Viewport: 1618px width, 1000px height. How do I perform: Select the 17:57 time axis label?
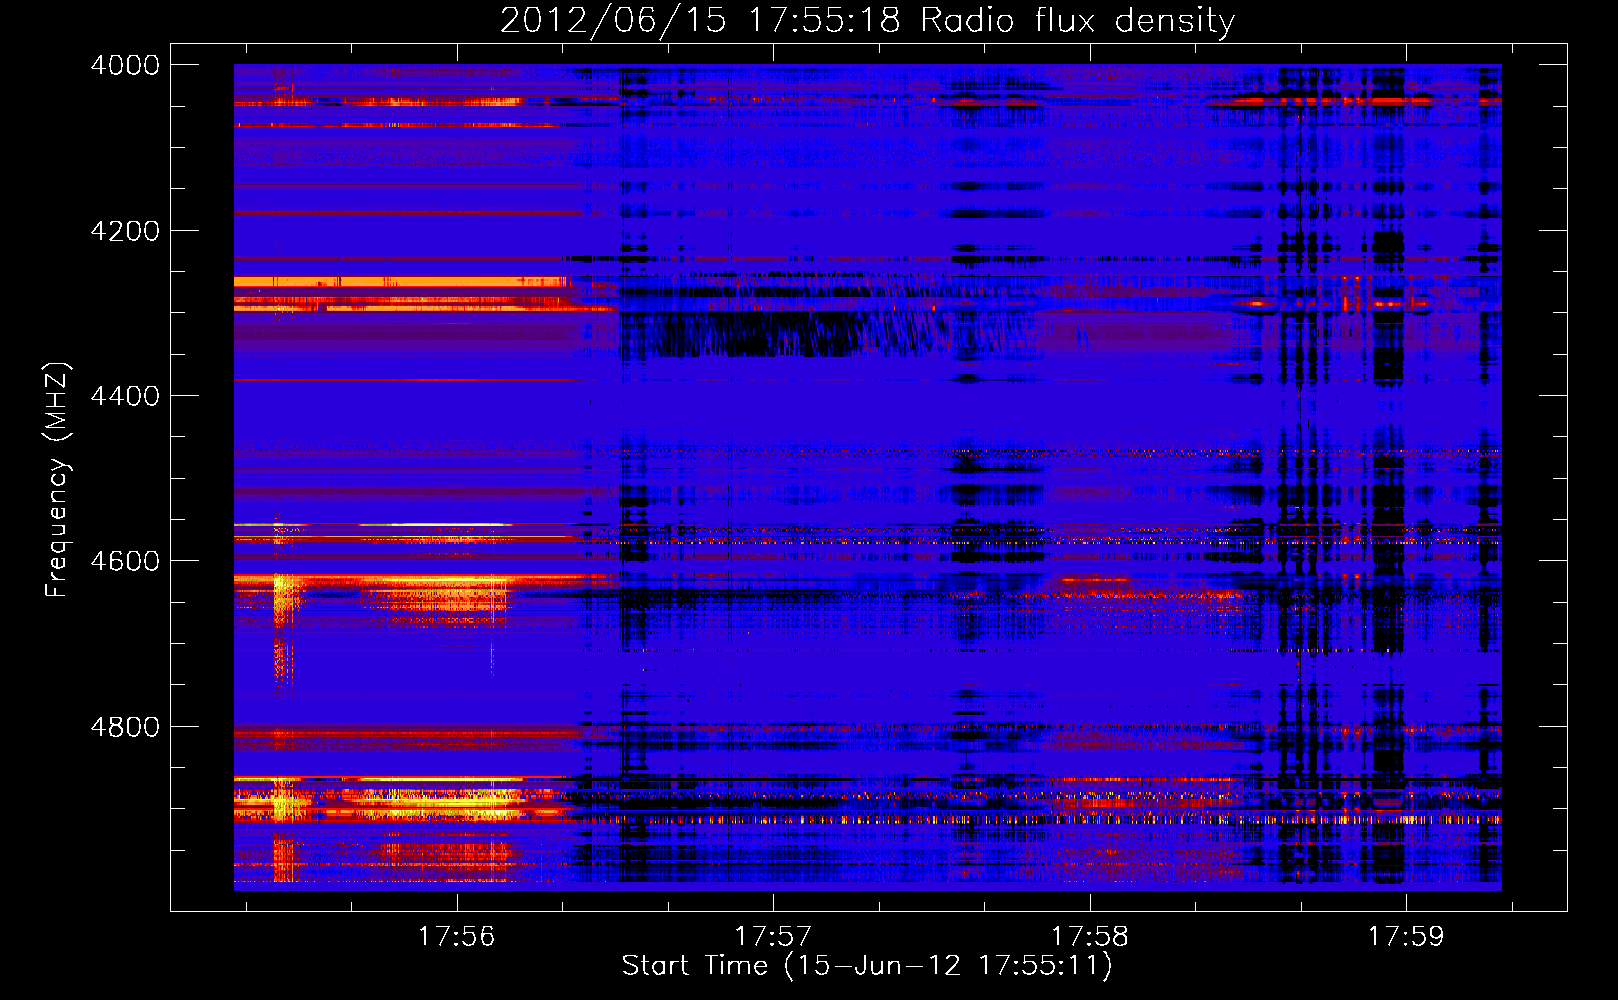point(773,937)
